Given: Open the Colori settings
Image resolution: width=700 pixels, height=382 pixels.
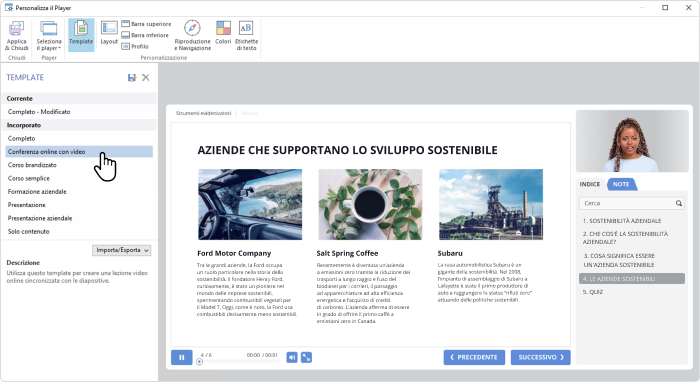Looking at the screenshot, I should click(x=223, y=33).
